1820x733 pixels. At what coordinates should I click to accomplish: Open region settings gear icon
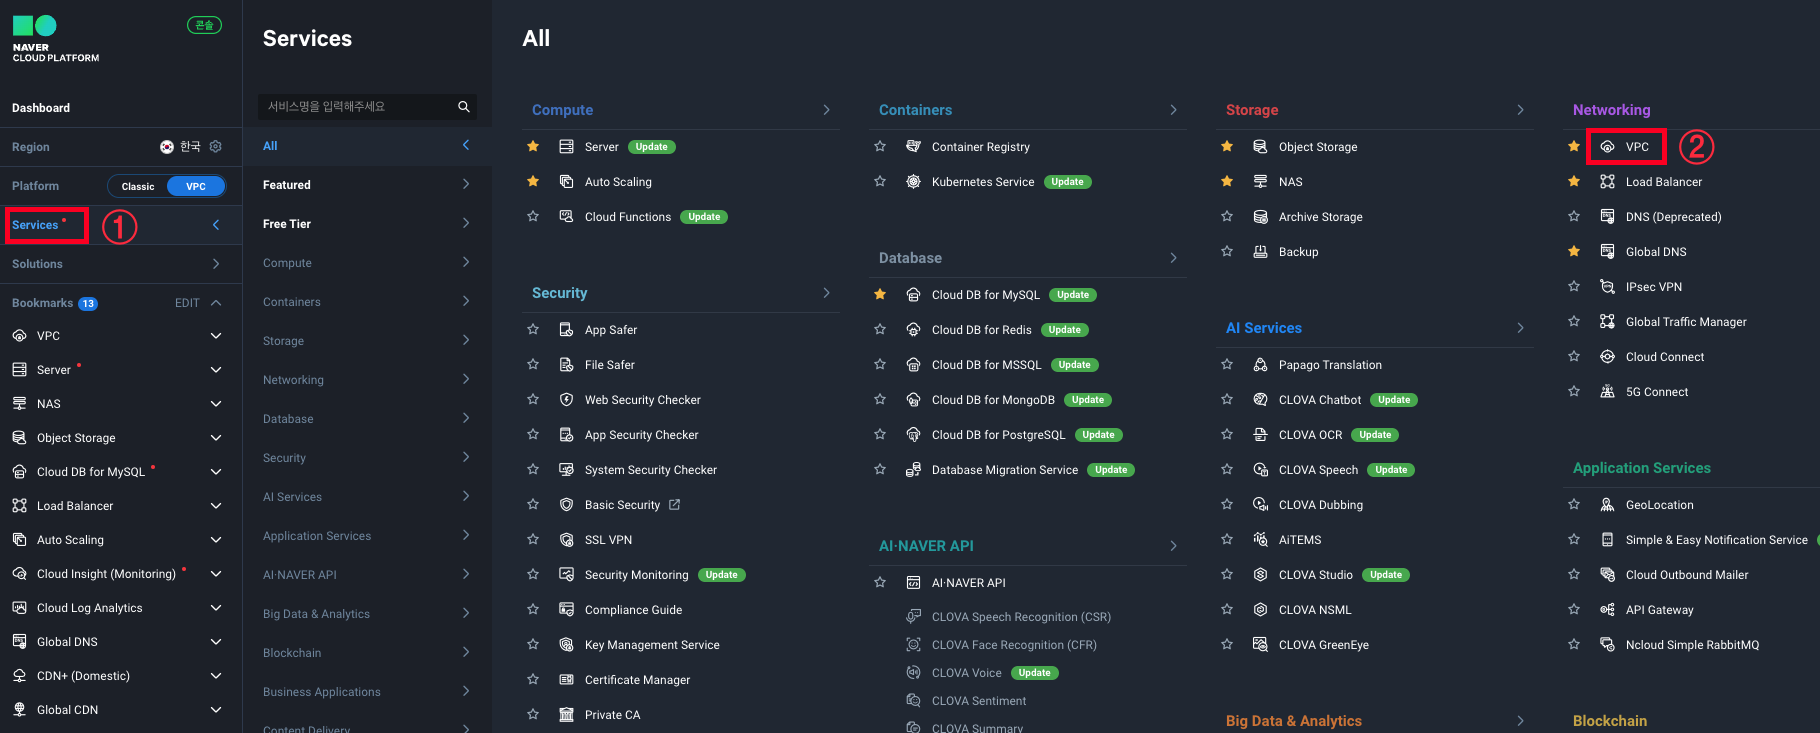[216, 147]
